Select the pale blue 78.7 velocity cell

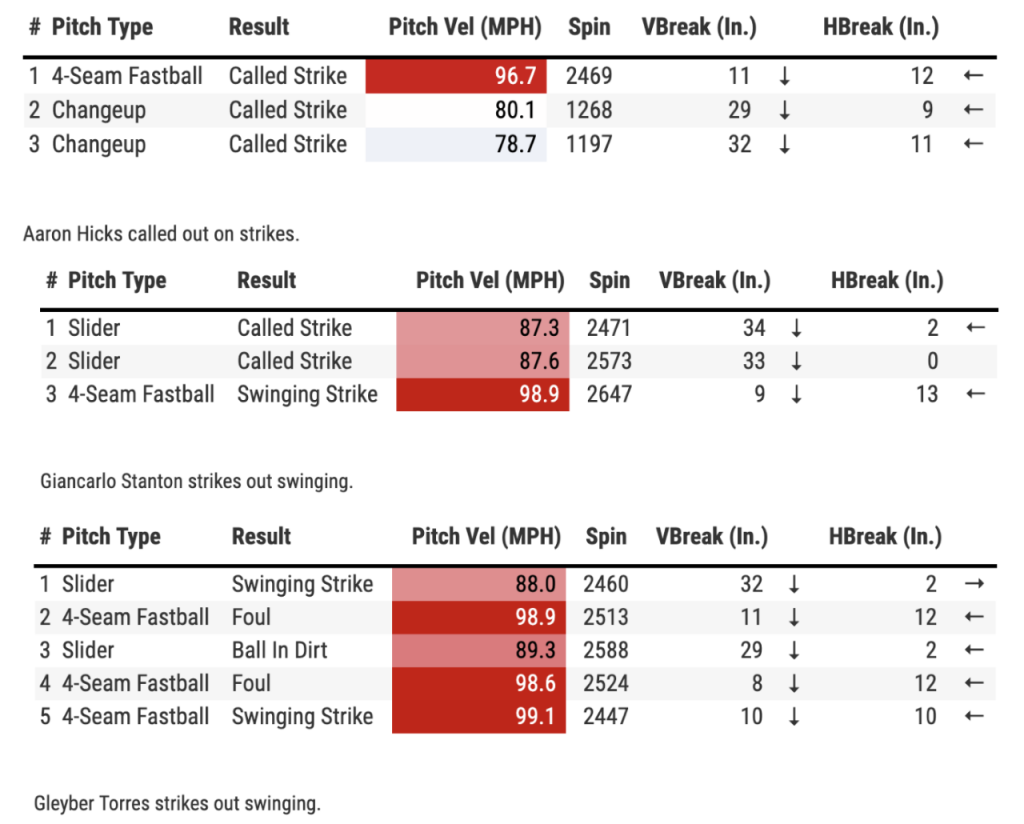pyautogui.click(x=456, y=144)
